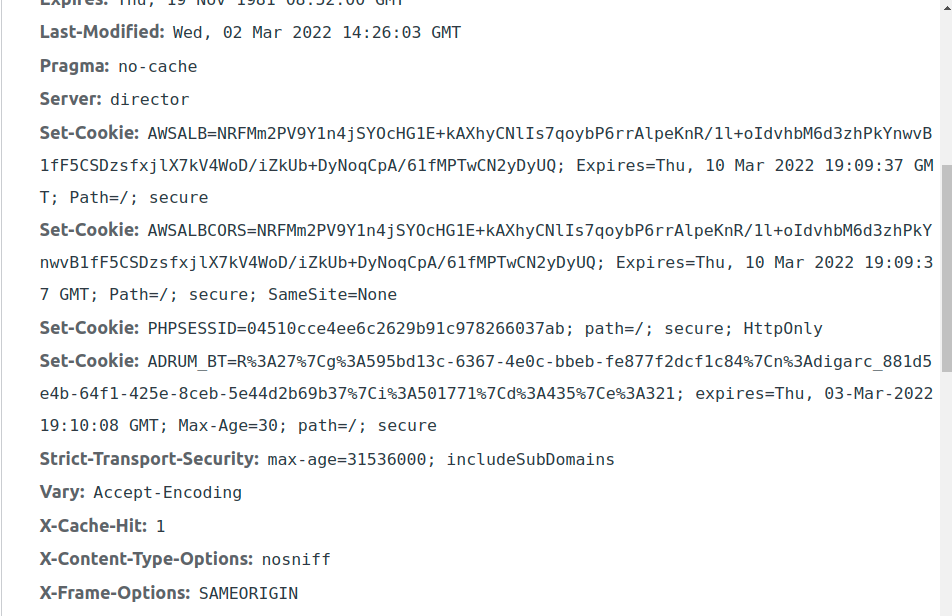Click the no-cache Pragma value
952x616 pixels.
coord(158,67)
